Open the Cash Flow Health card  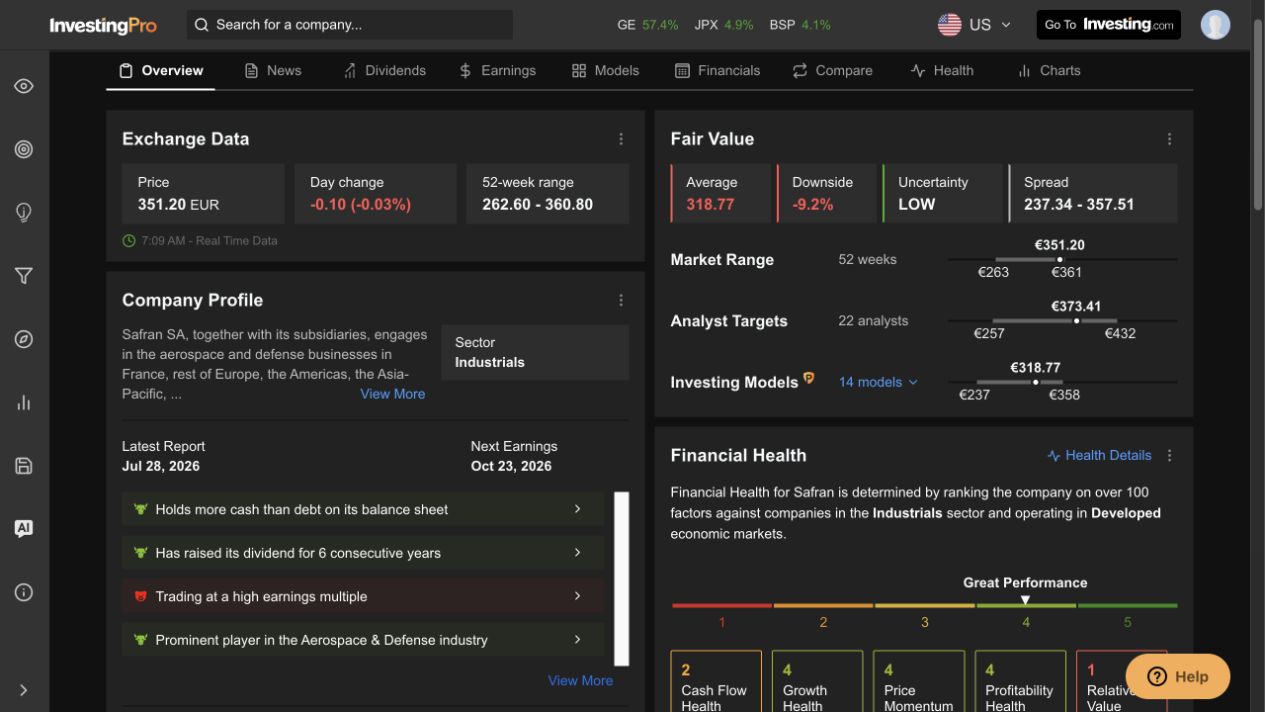point(716,682)
